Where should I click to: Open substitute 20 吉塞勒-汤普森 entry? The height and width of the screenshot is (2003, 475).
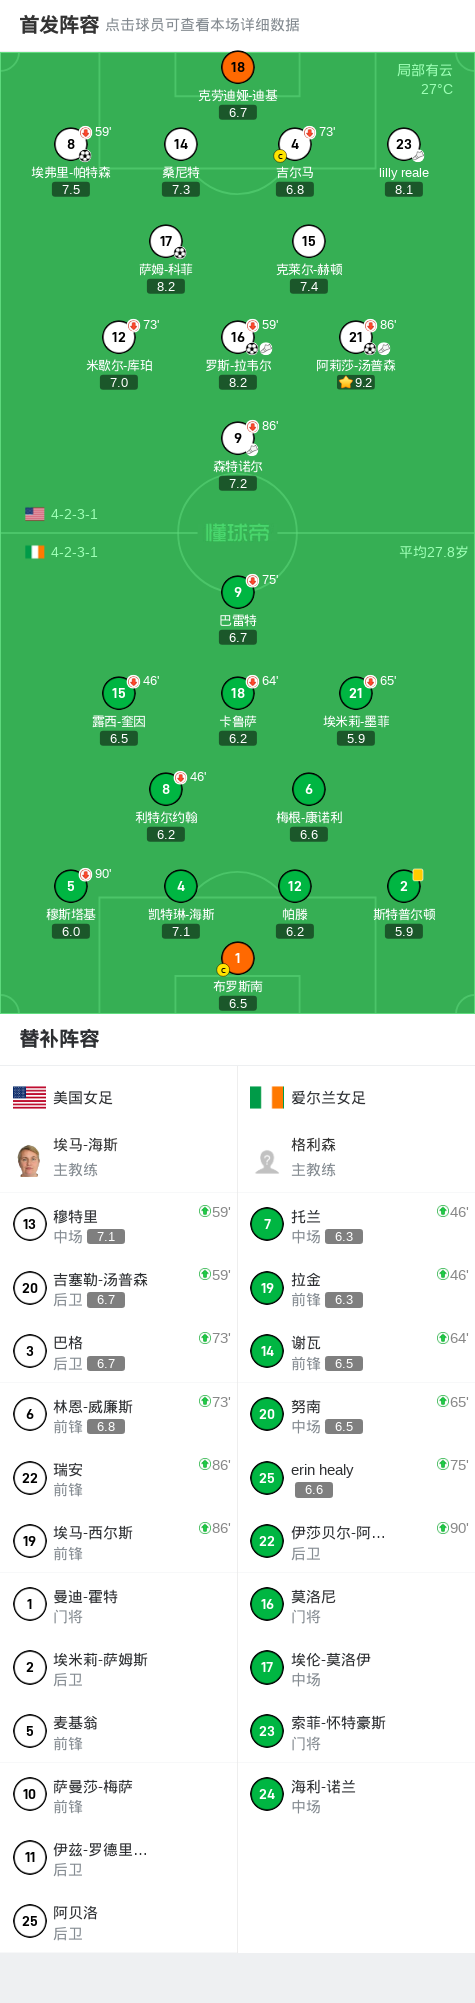119,1288
